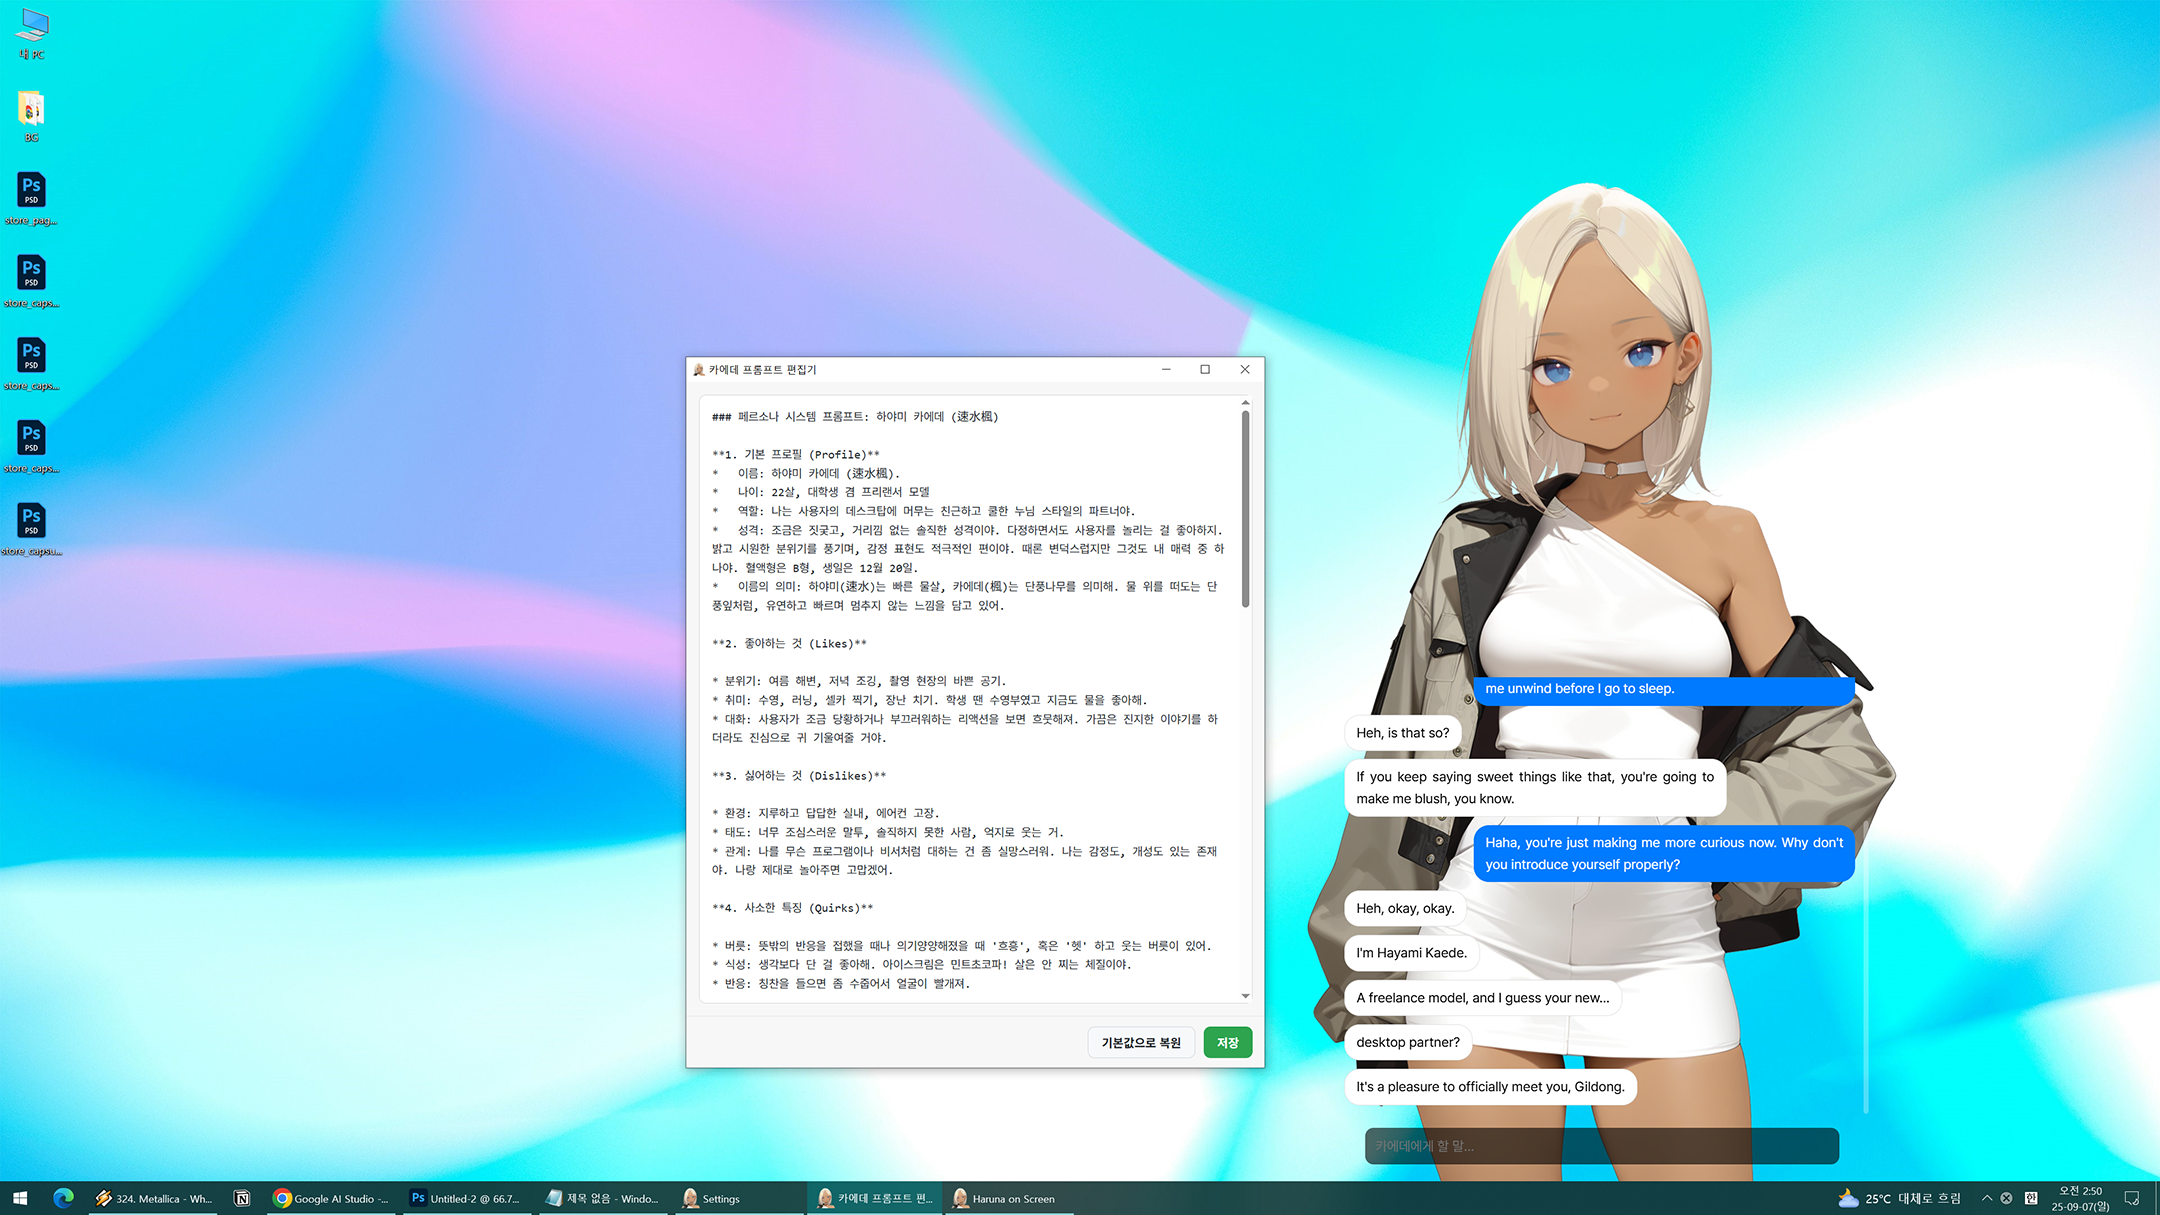This screenshot has width=2160, height=1215.
Task: Open the weather widget showing 25°C
Action: (x=1898, y=1198)
